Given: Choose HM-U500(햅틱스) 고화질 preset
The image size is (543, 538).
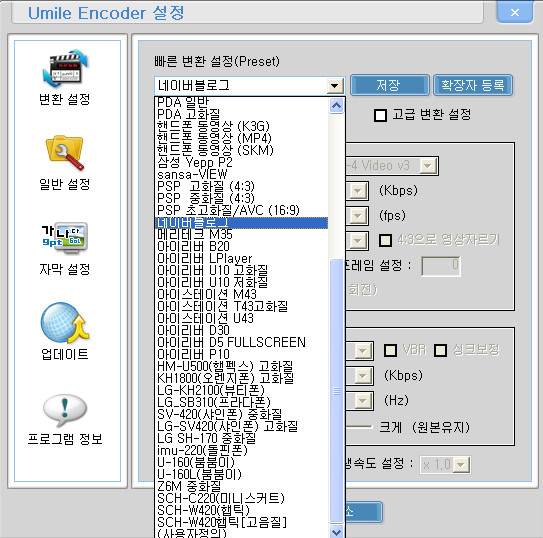Looking at the screenshot, I should tap(242, 366).
